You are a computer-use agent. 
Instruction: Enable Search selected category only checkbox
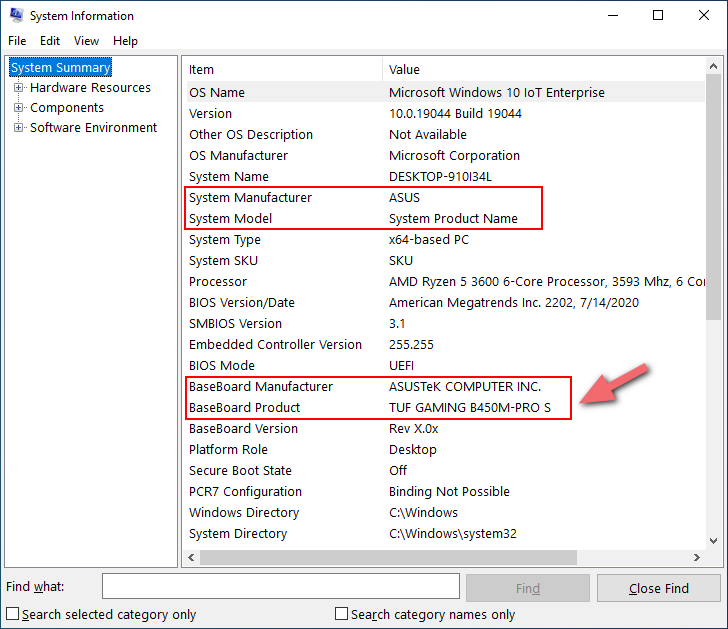[x=13, y=614]
